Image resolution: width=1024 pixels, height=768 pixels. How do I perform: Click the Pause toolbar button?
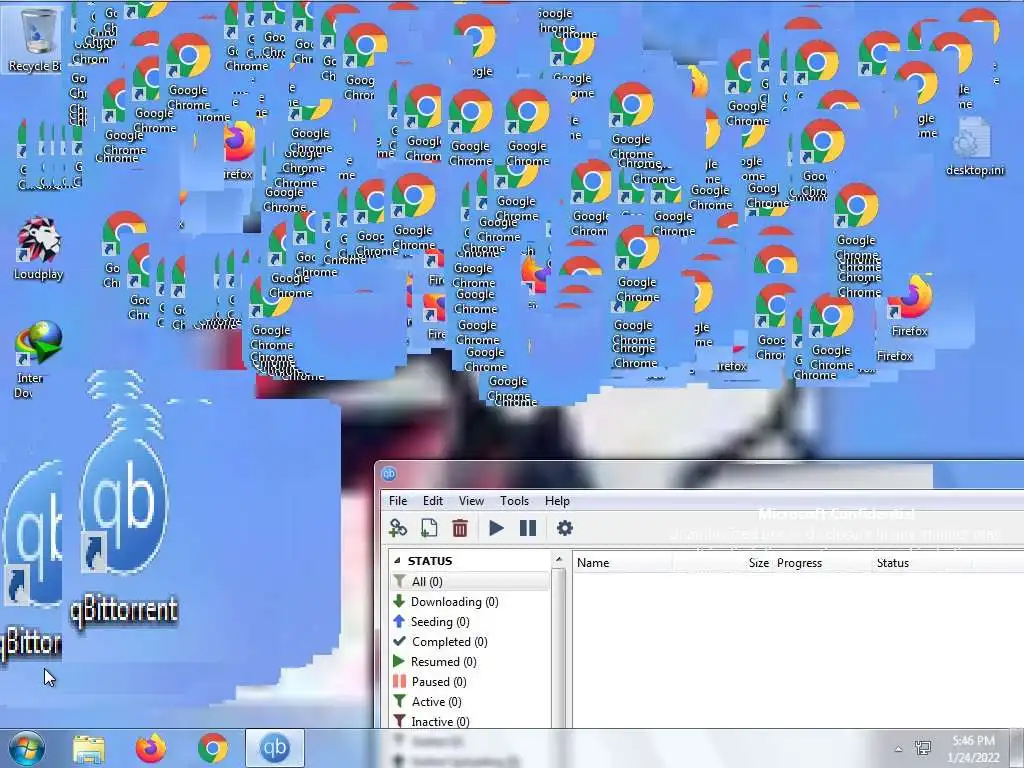528,528
